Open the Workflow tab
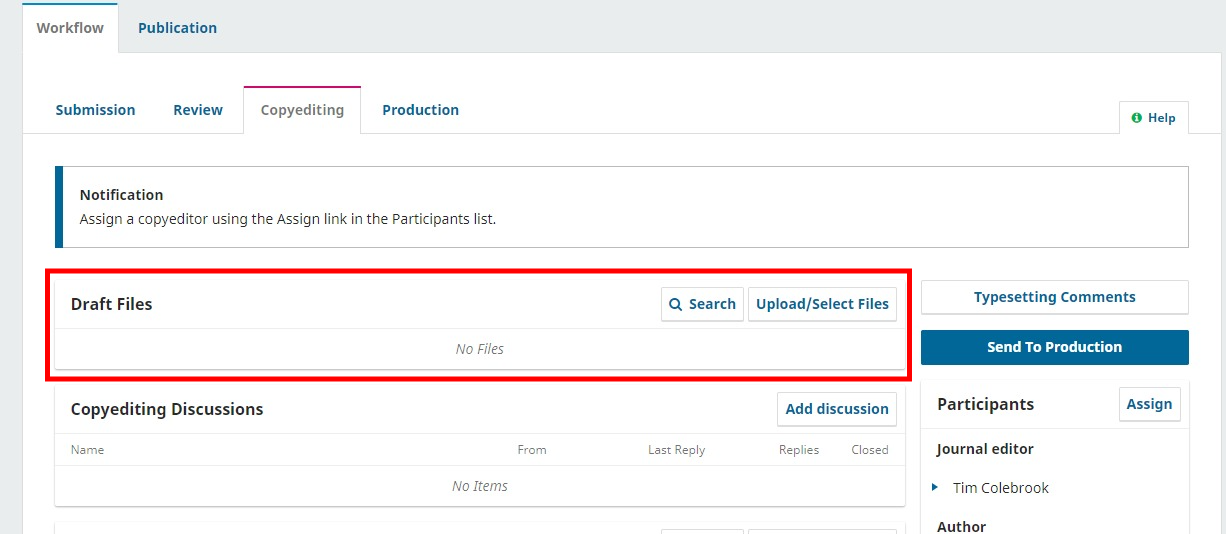 tap(70, 28)
